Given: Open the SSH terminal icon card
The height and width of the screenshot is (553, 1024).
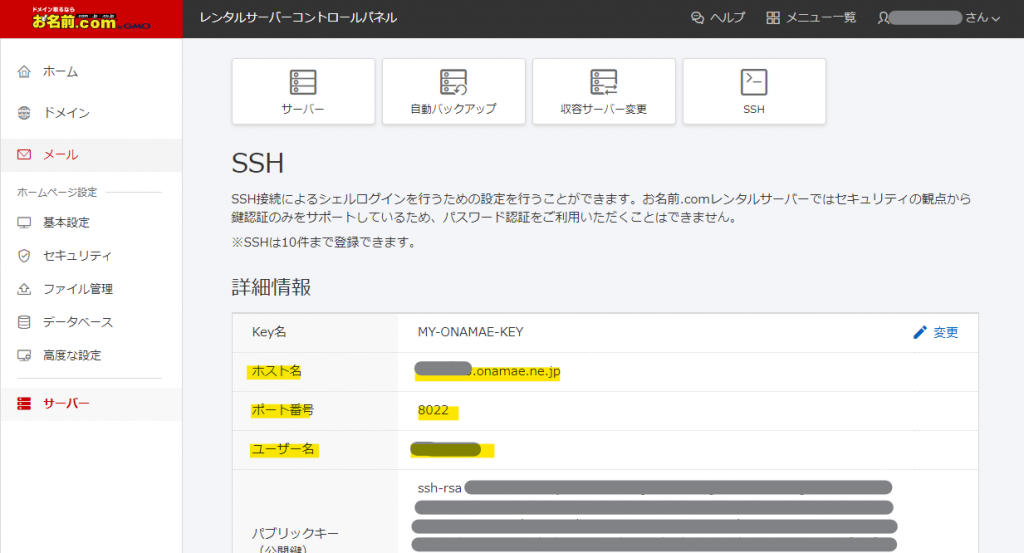Looking at the screenshot, I should (x=753, y=91).
